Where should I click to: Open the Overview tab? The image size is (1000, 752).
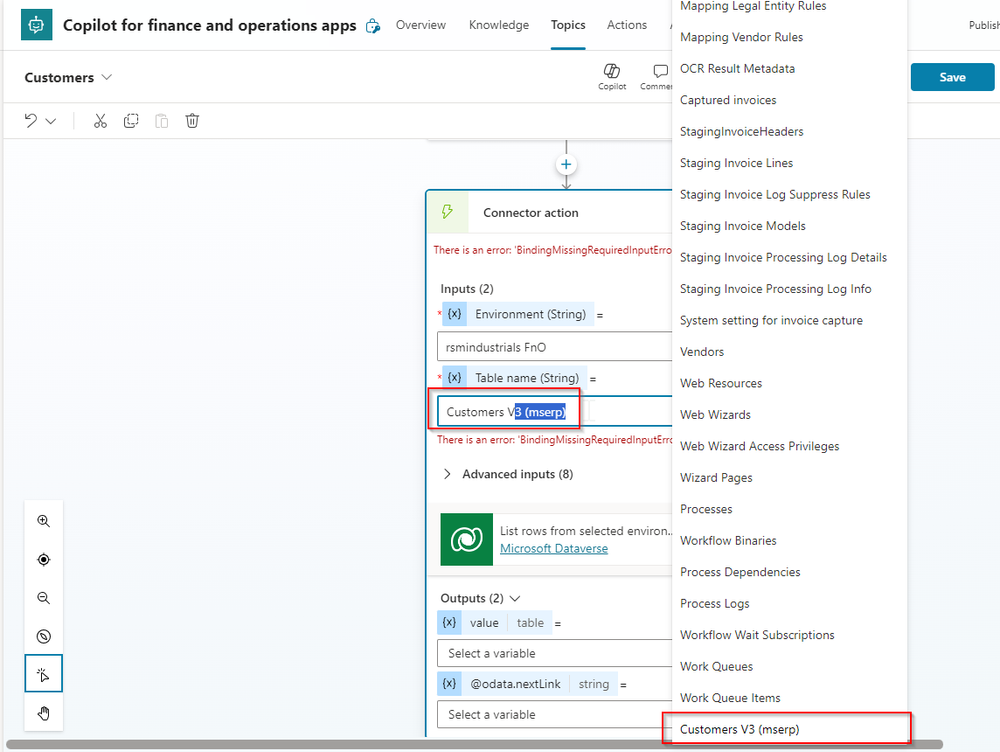click(420, 25)
